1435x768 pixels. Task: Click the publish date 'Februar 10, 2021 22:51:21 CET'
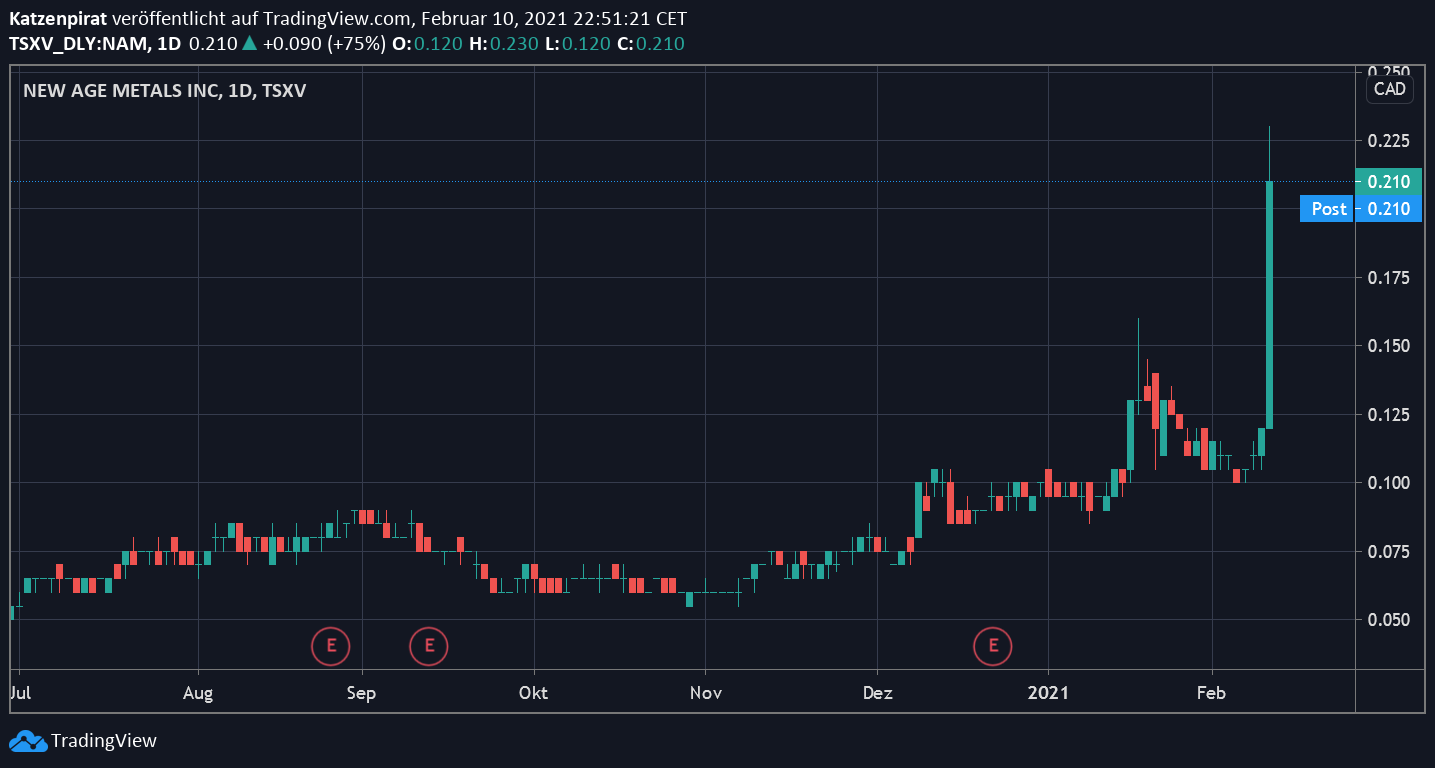[554, 19]
